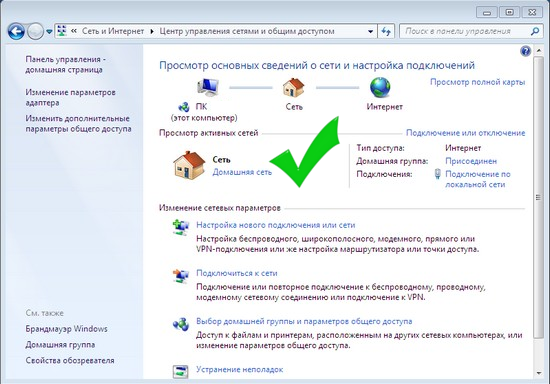Click homegroup spheres icon beside 'Выбор домашней группы'

pos(181,324)
